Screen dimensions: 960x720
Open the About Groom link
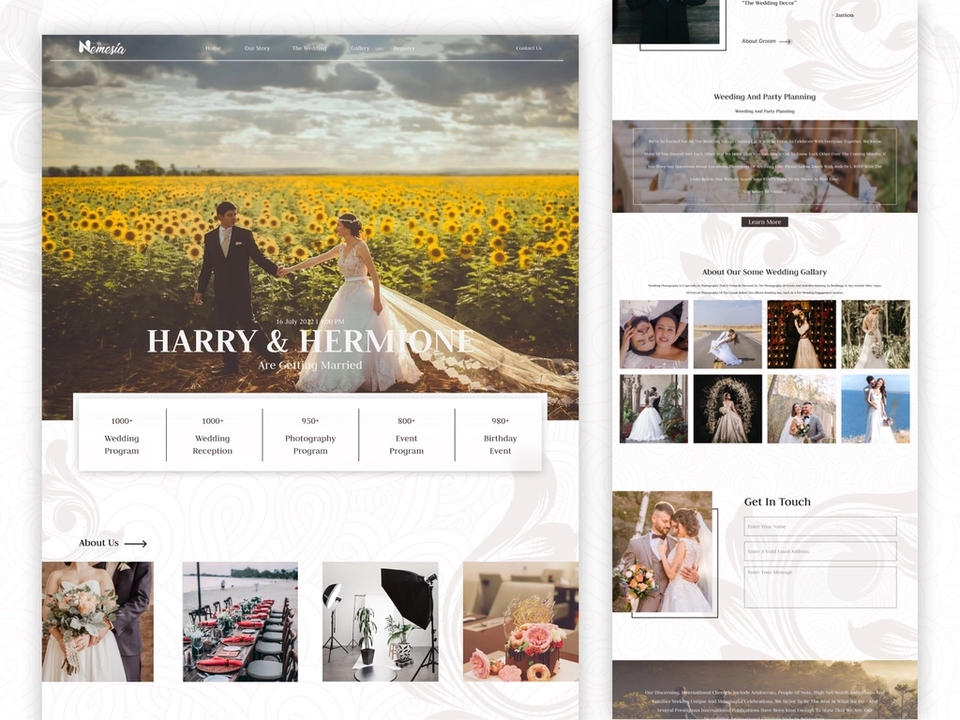click(x=759, y=41)
